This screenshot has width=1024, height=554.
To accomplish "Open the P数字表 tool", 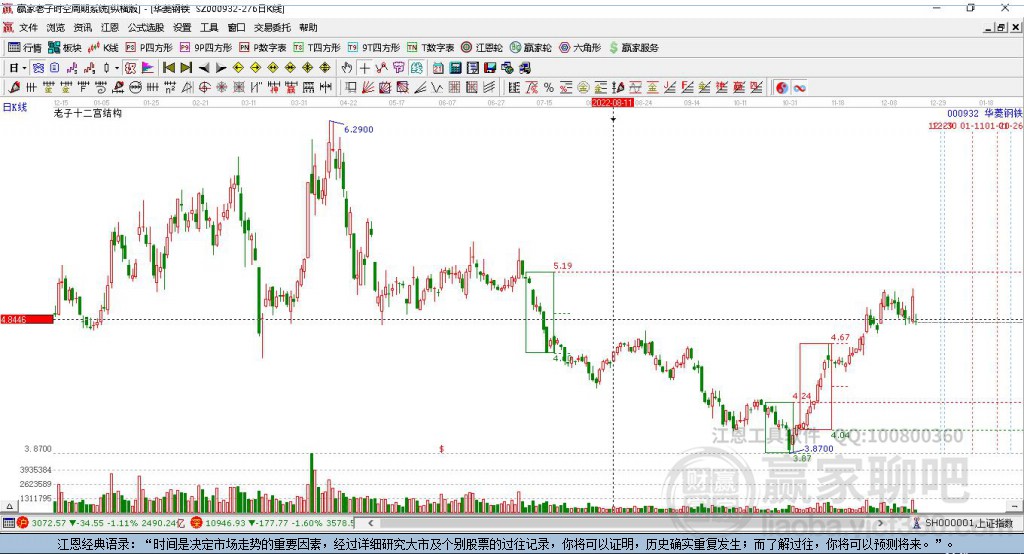I will tap(263, 48).
